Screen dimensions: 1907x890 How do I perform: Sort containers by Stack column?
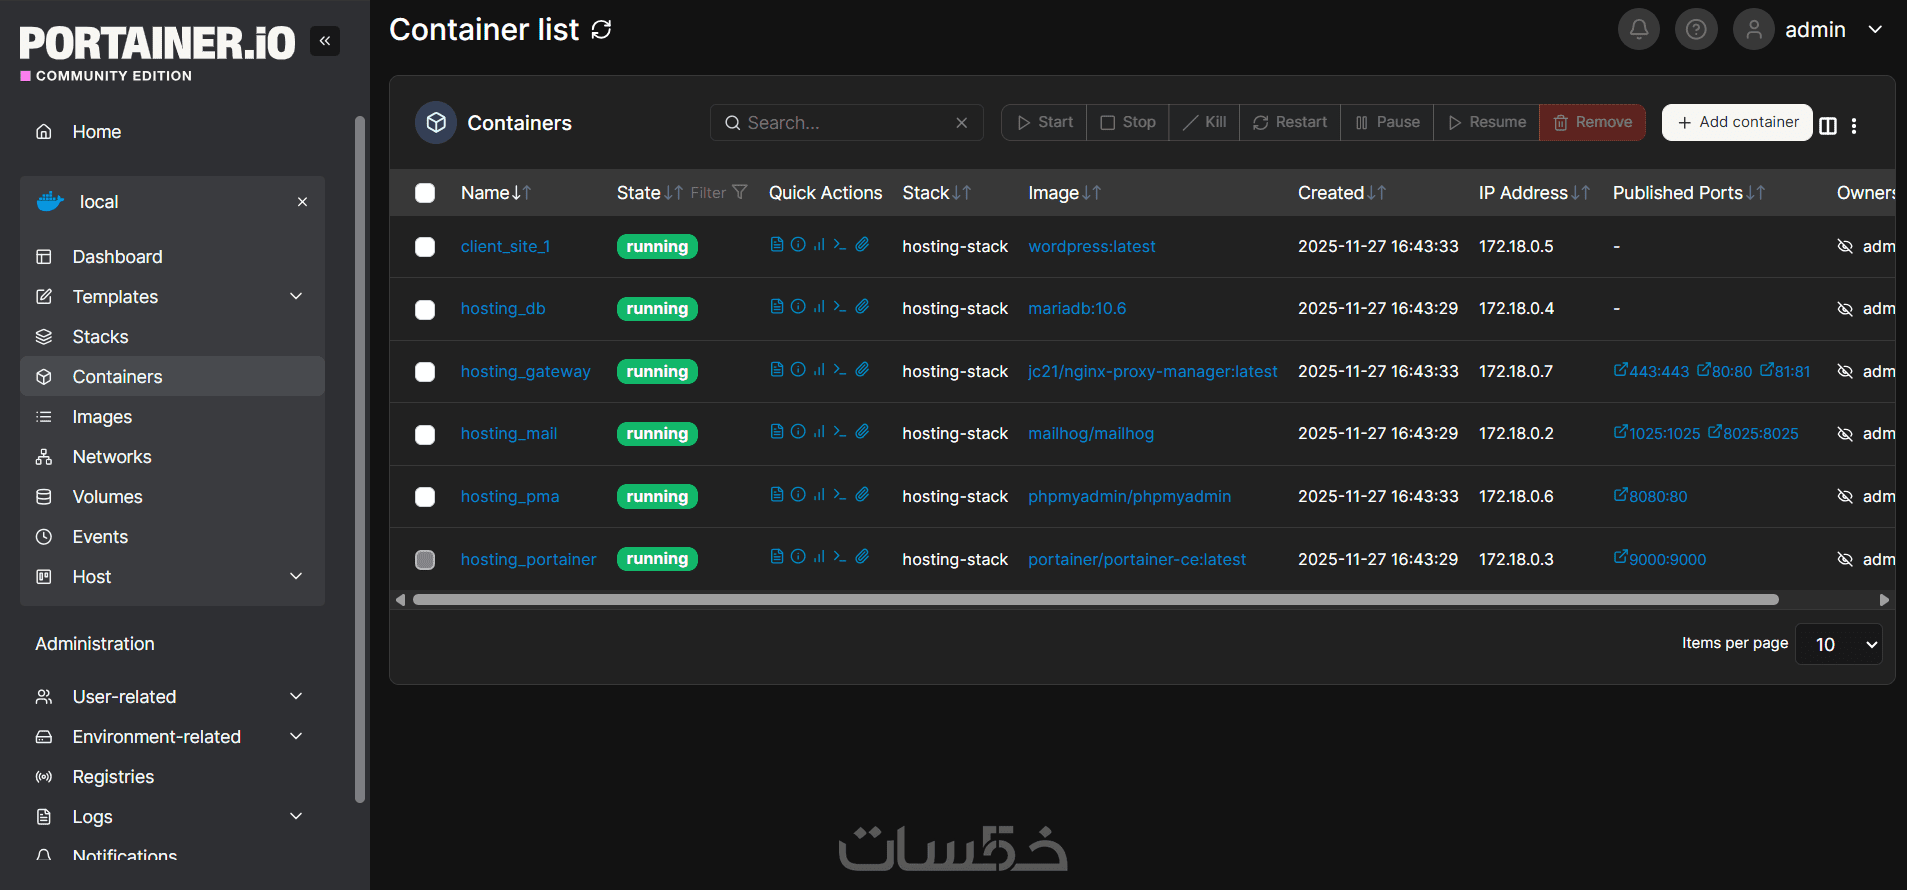point(937,193)
